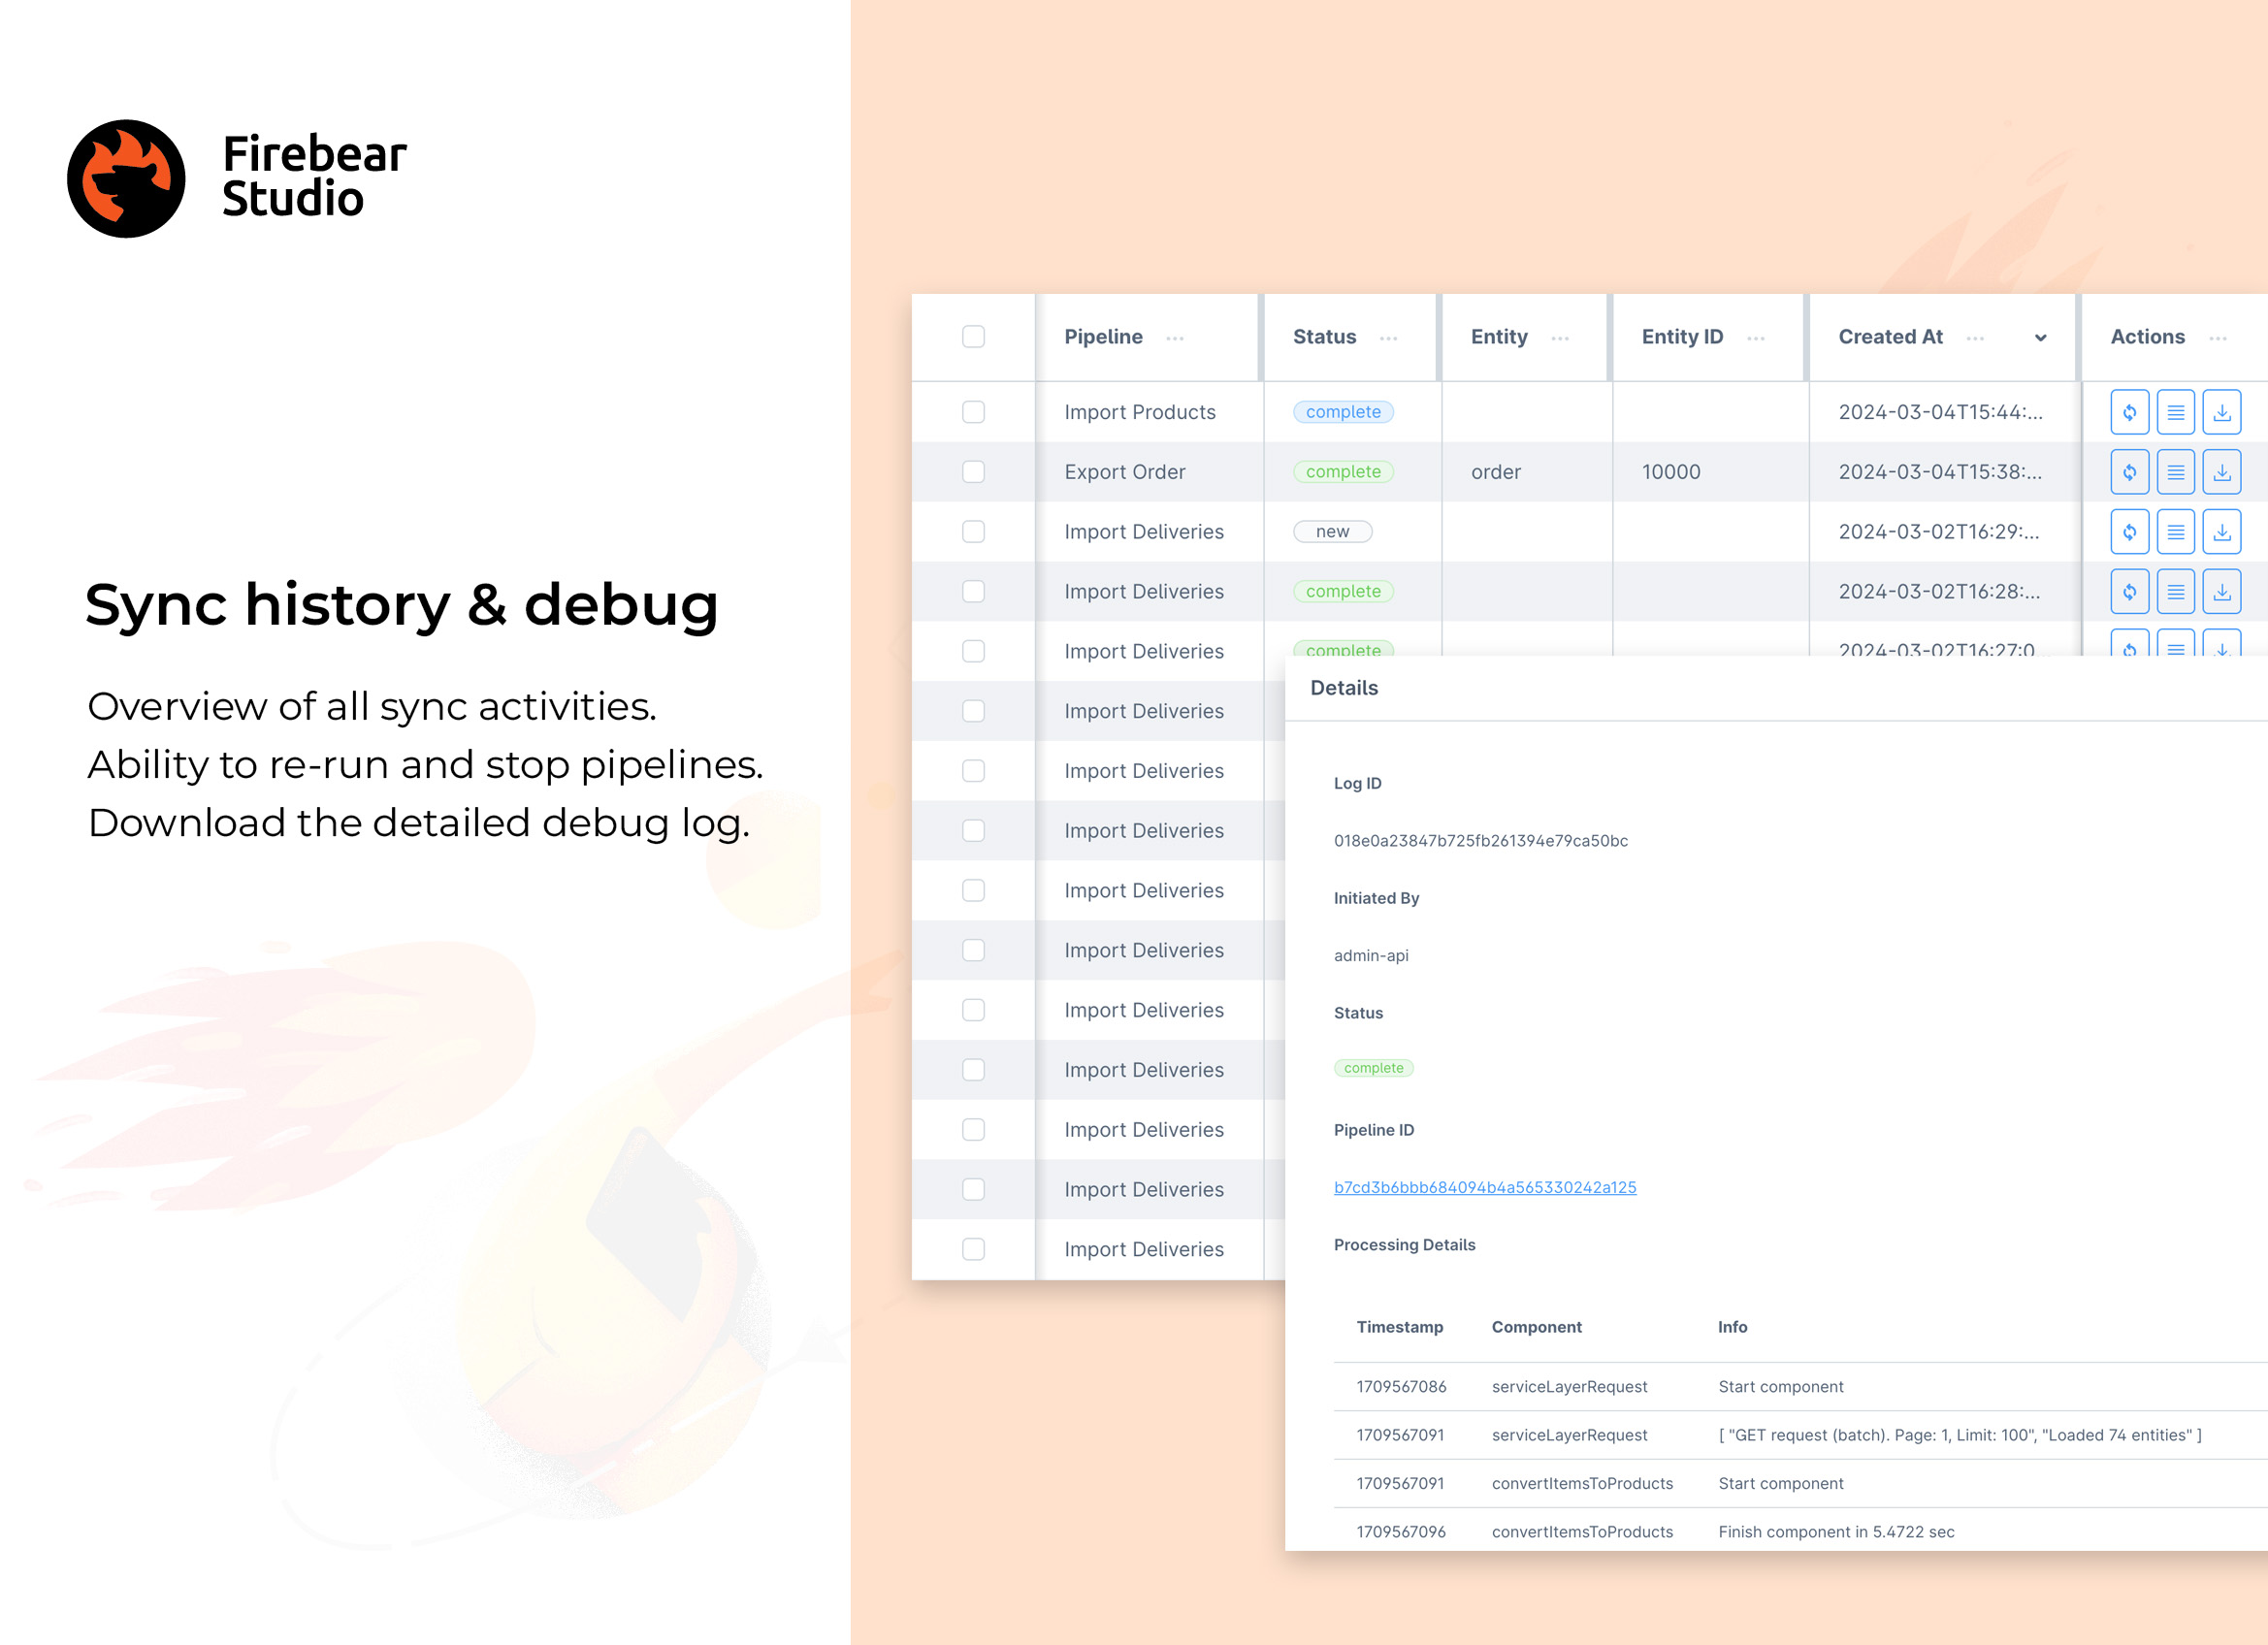Click the re-run icon for Import Products
The image size is (2268, 1645).
2130,412
